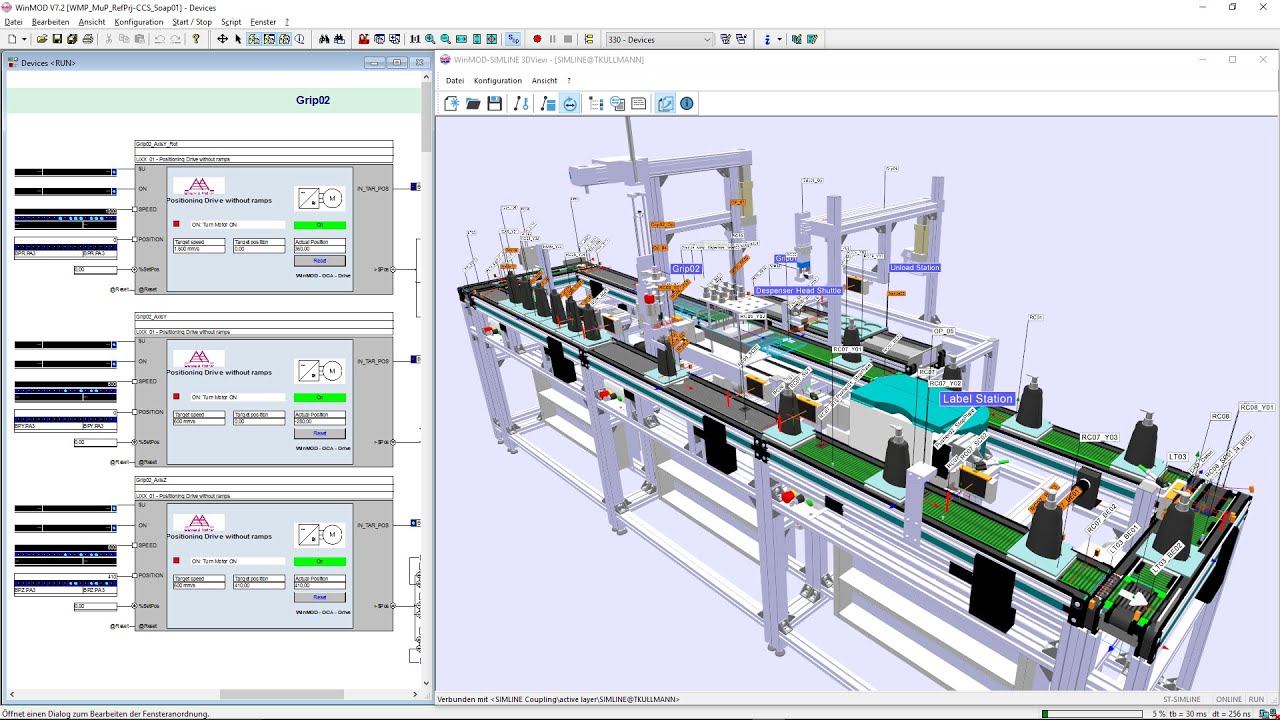
Task: Open the '330 - Devices' dropdown
Action: (659, 39)
